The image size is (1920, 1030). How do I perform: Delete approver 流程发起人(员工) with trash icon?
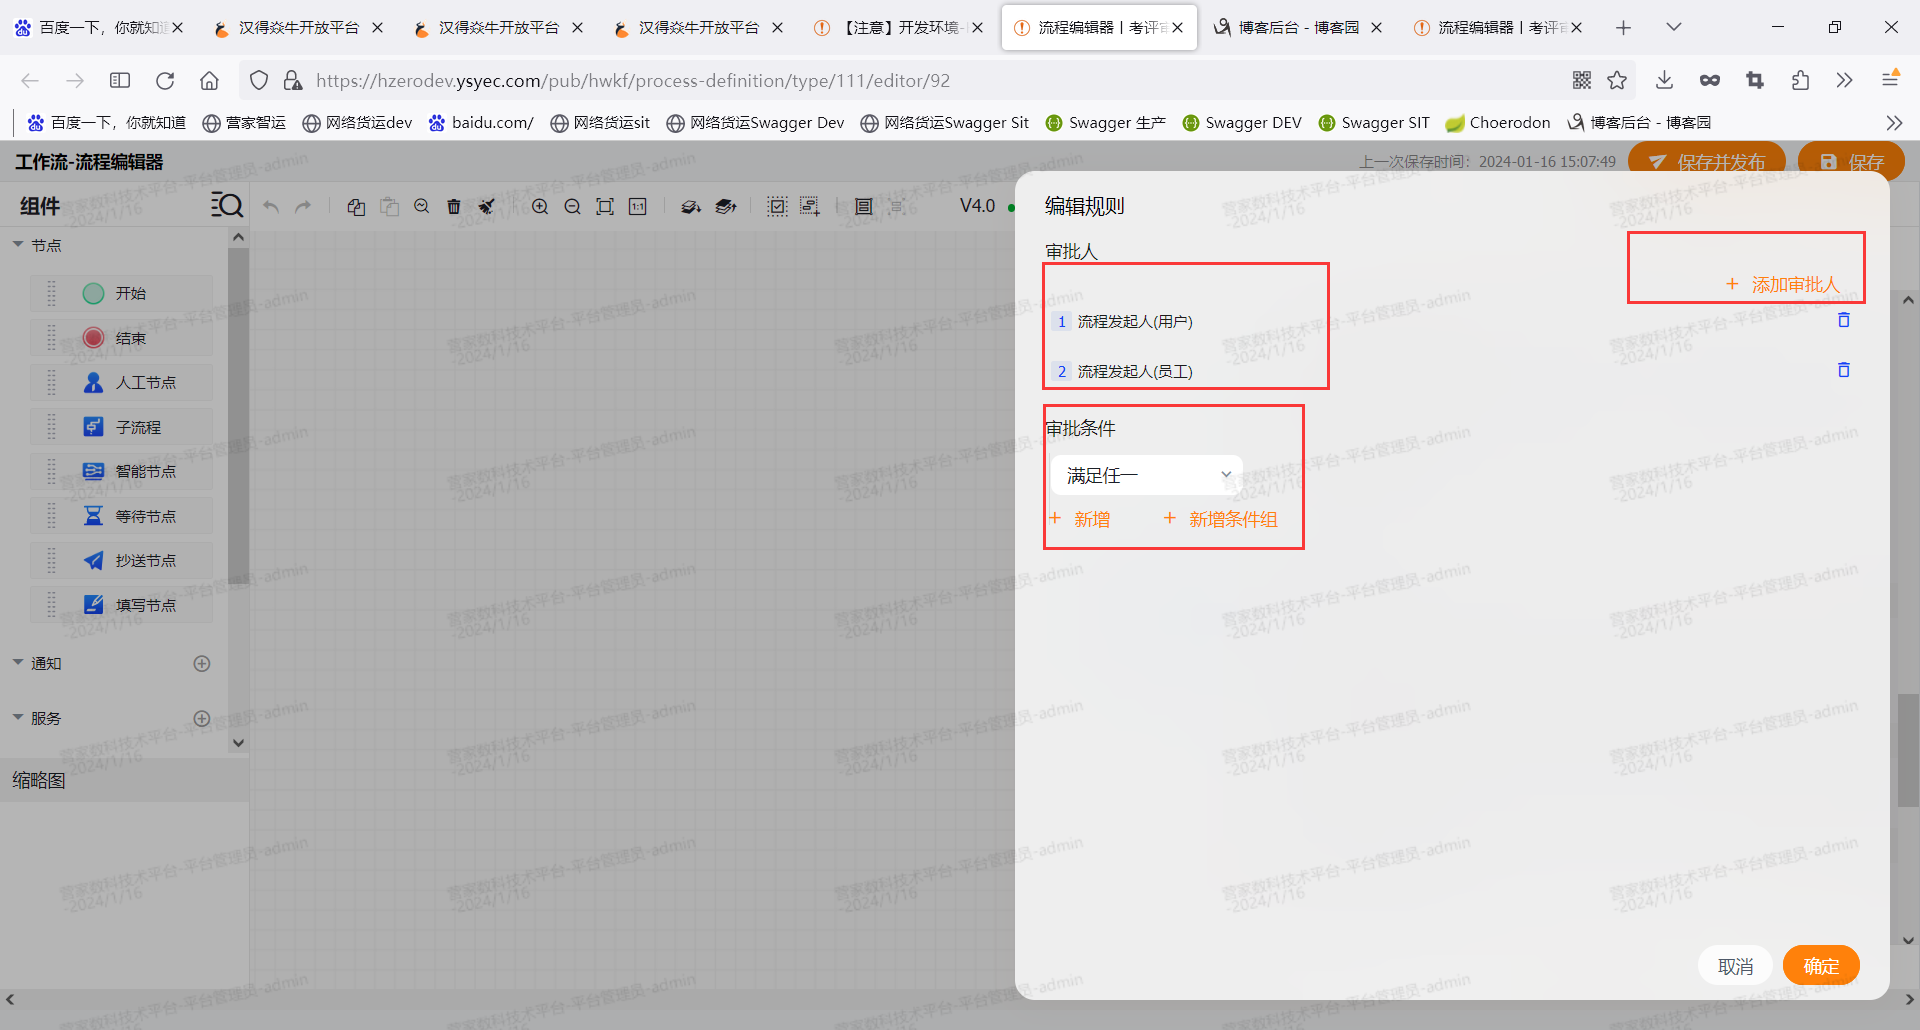click(x=1844, y=370)
